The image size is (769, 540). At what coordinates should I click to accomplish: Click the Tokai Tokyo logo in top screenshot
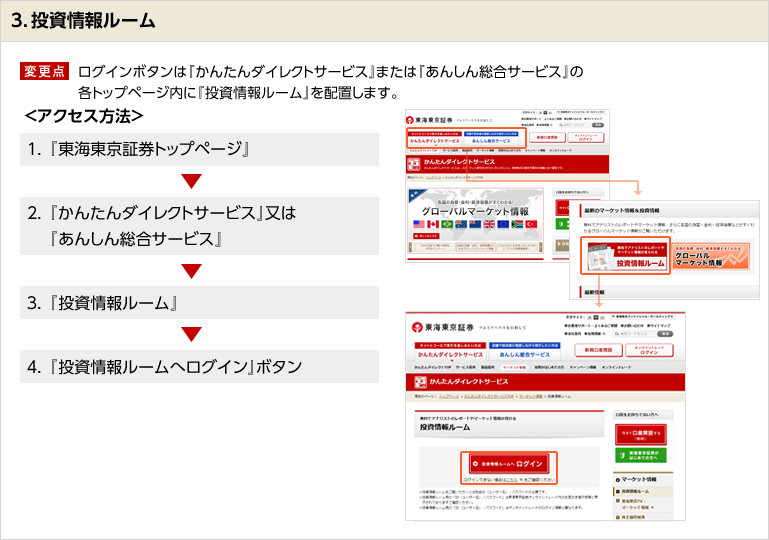[430, 120]
